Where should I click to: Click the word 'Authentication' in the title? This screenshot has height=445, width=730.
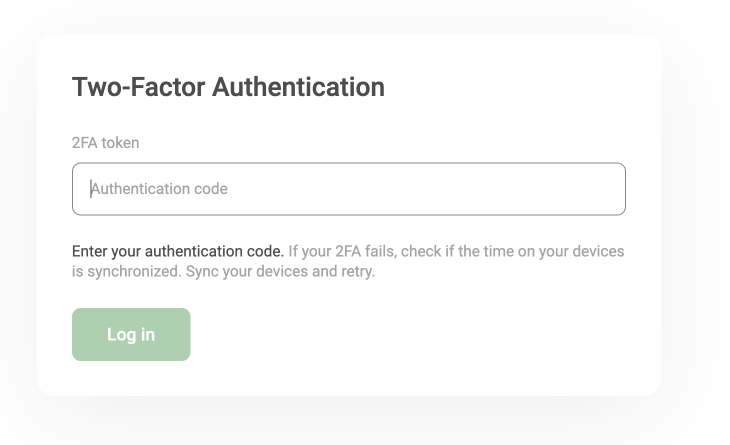(x=298, y=87)
